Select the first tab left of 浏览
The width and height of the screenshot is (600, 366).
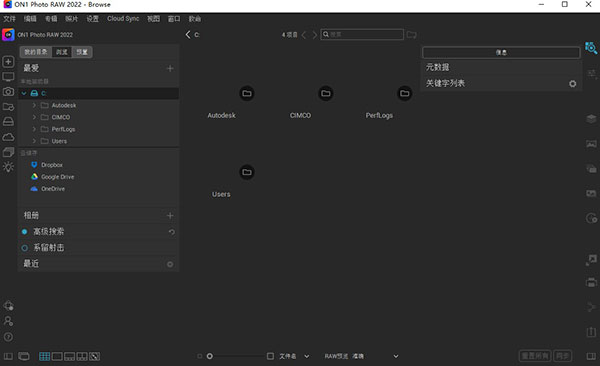(x=36, y=52)
